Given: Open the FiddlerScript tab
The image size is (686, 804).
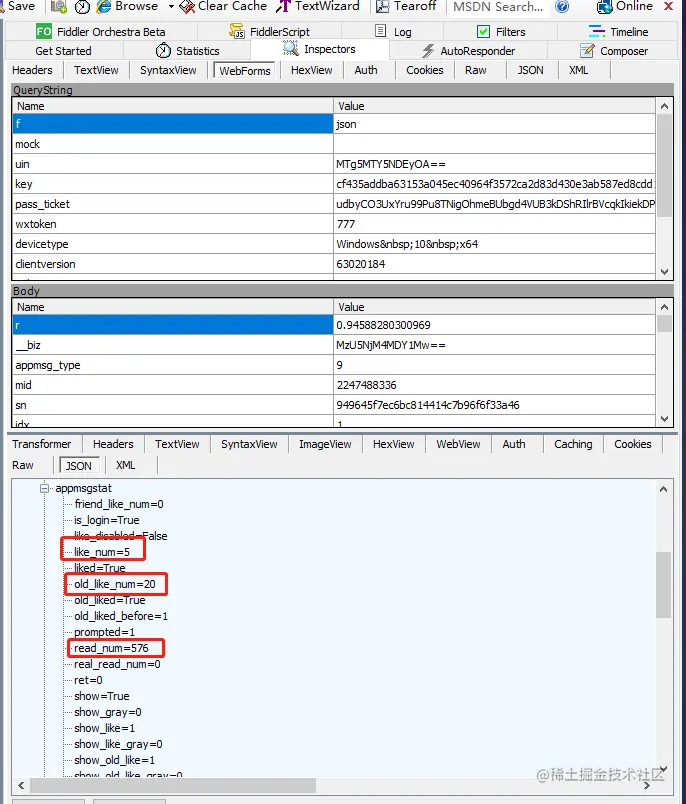Looking at the screenshot, I should pyautogui.click(x=270, y=32).
